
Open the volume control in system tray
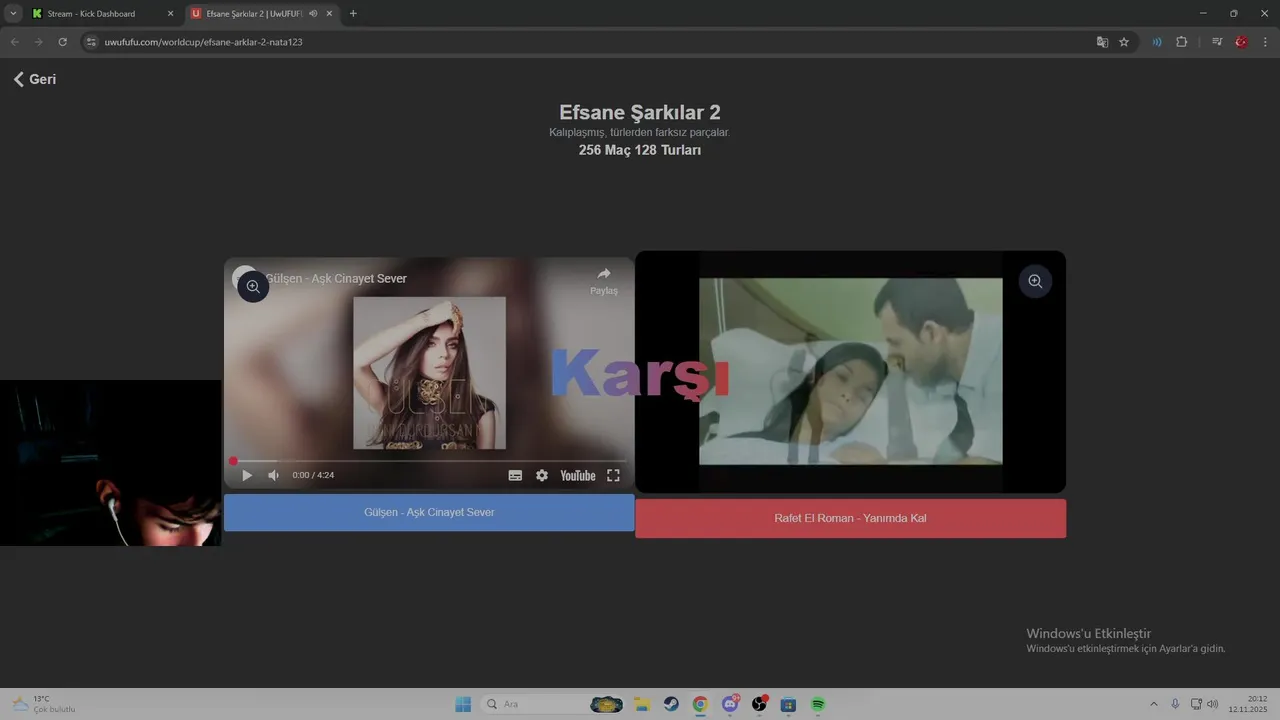[x=1212, y=704]
